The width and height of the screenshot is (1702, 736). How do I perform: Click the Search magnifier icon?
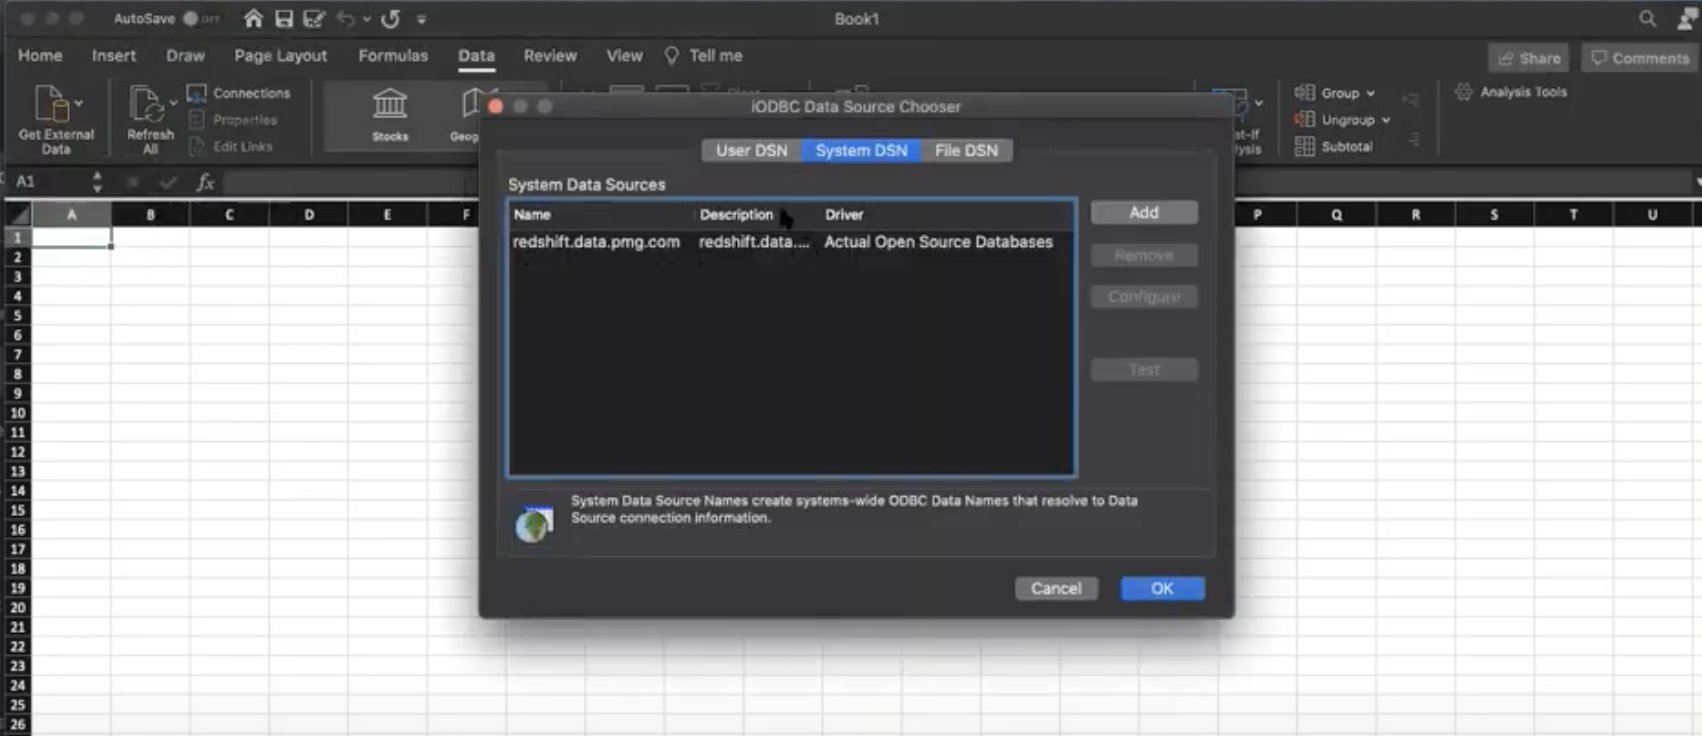click(1648, 18)
